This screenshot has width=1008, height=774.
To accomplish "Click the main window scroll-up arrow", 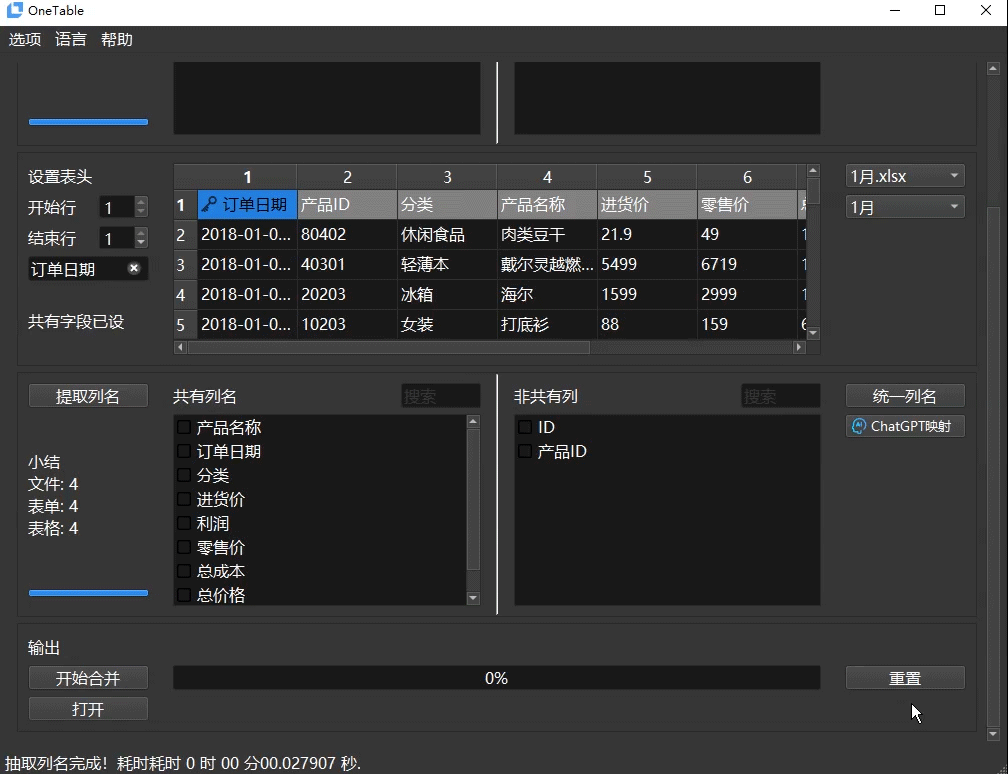I will coord(993,68).
